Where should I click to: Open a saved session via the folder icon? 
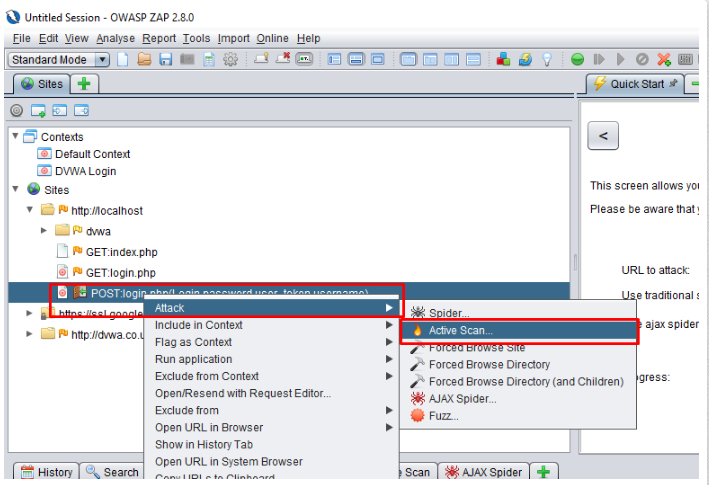coord(144,59)
